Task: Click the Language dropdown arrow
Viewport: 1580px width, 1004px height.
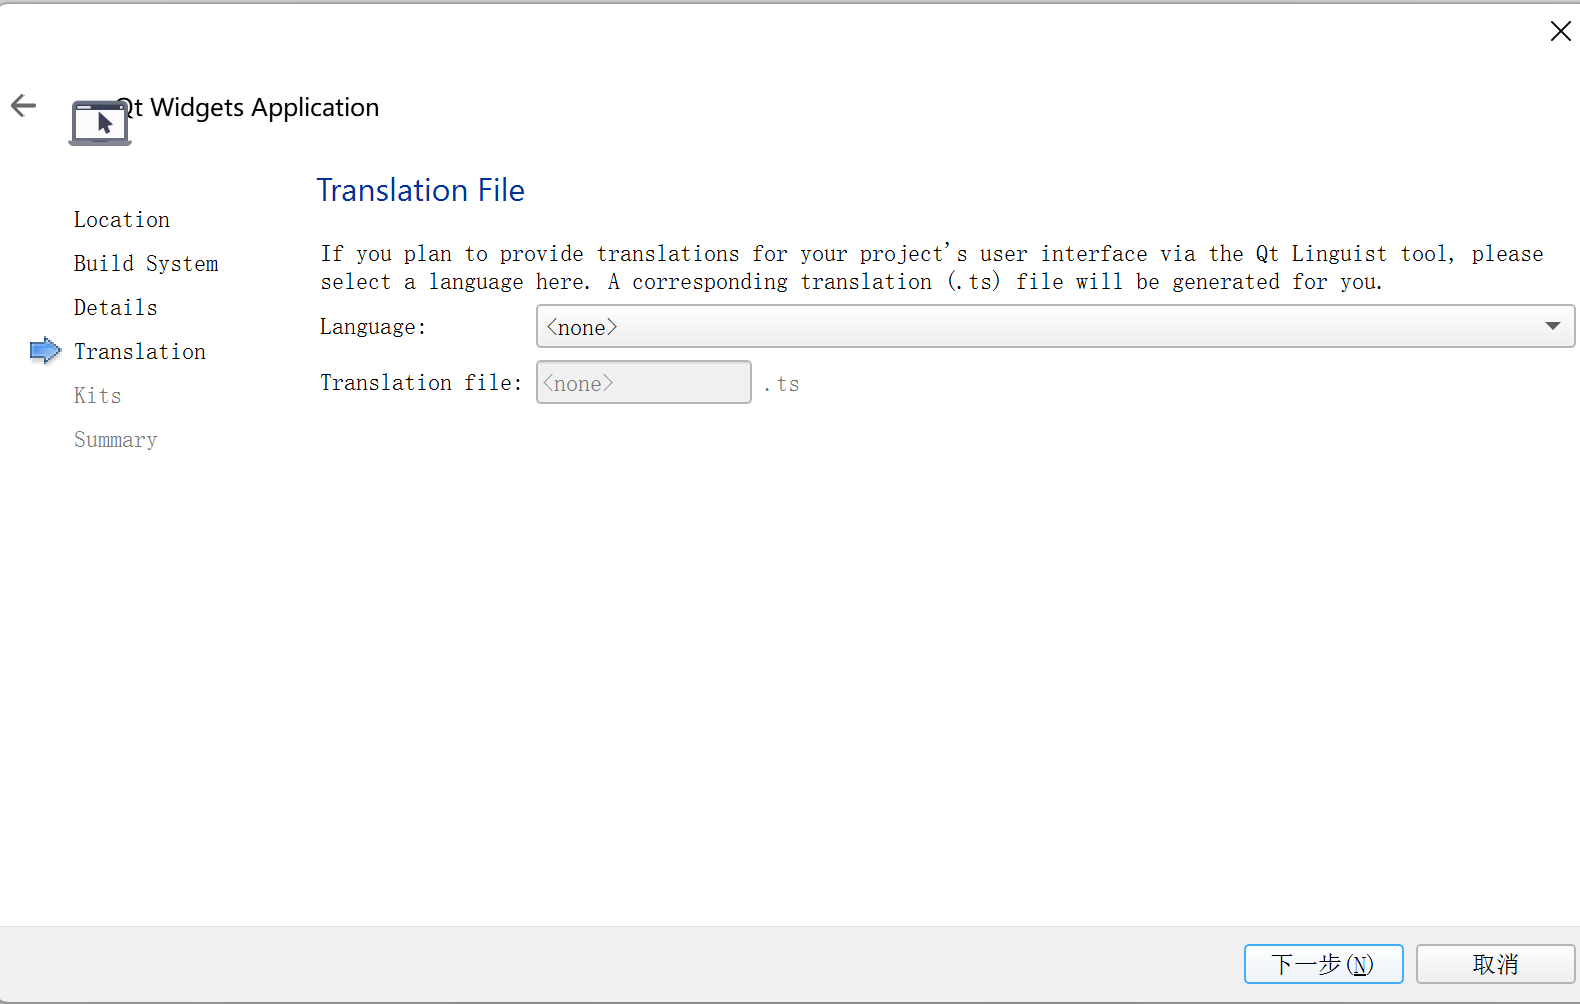Action: coord(1552,326)
